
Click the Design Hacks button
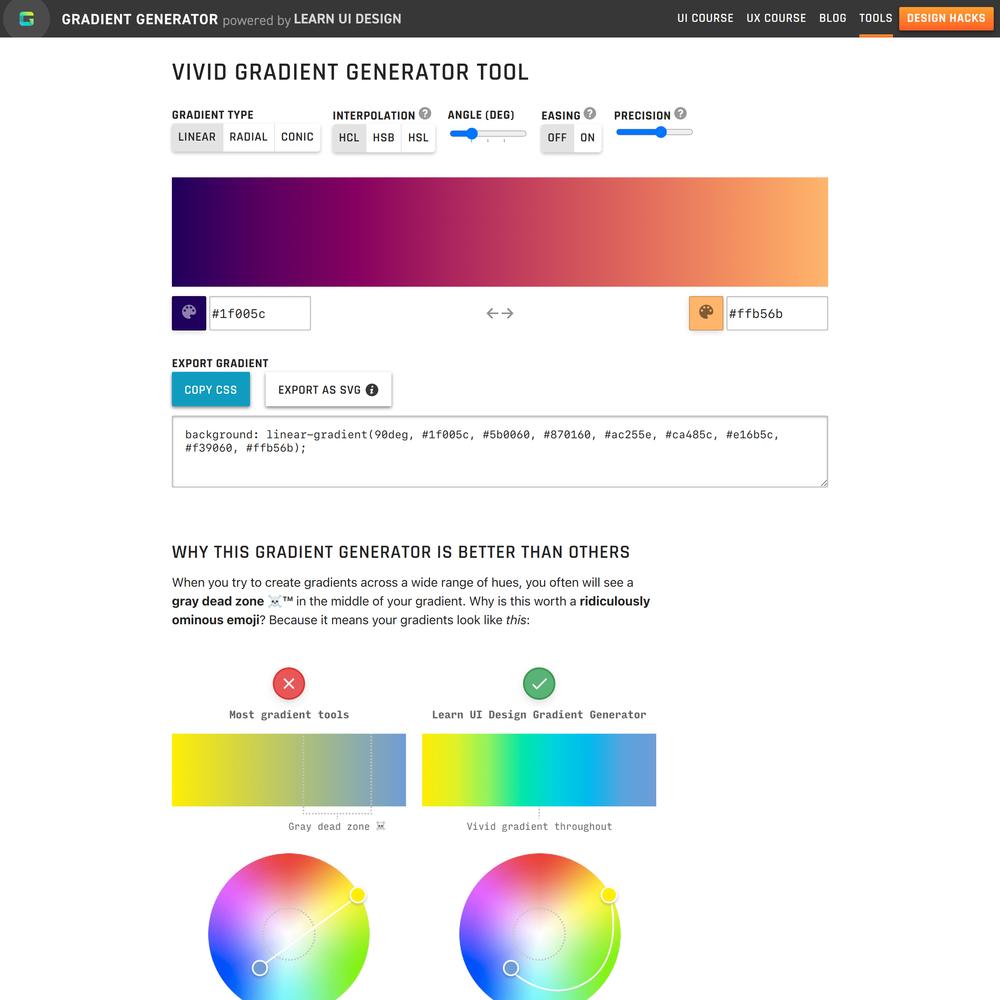[x=946, y=18]
